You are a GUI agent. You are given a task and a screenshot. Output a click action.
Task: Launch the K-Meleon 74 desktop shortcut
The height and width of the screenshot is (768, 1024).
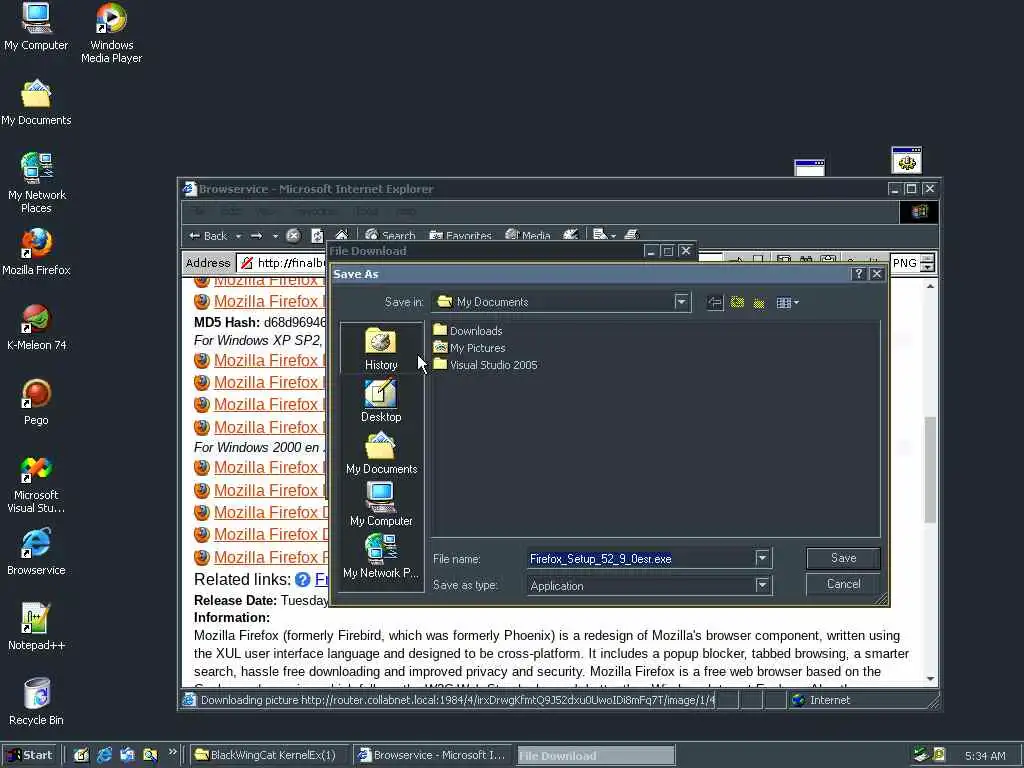click(36, 327)
